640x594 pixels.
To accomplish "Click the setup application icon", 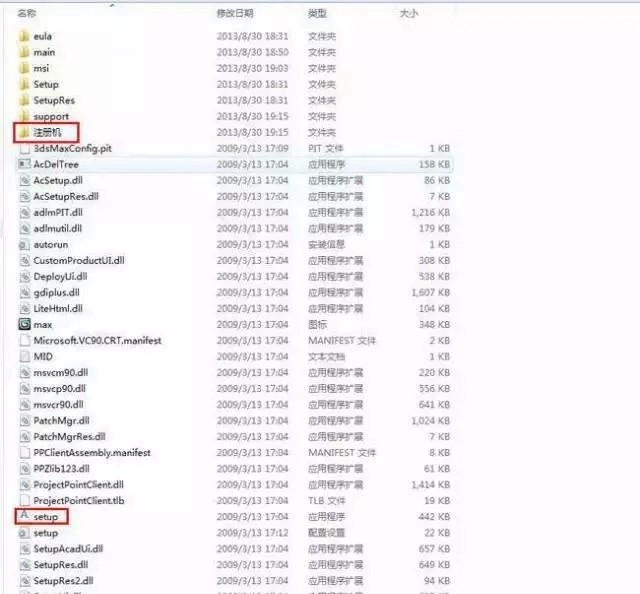I will 24,516.
